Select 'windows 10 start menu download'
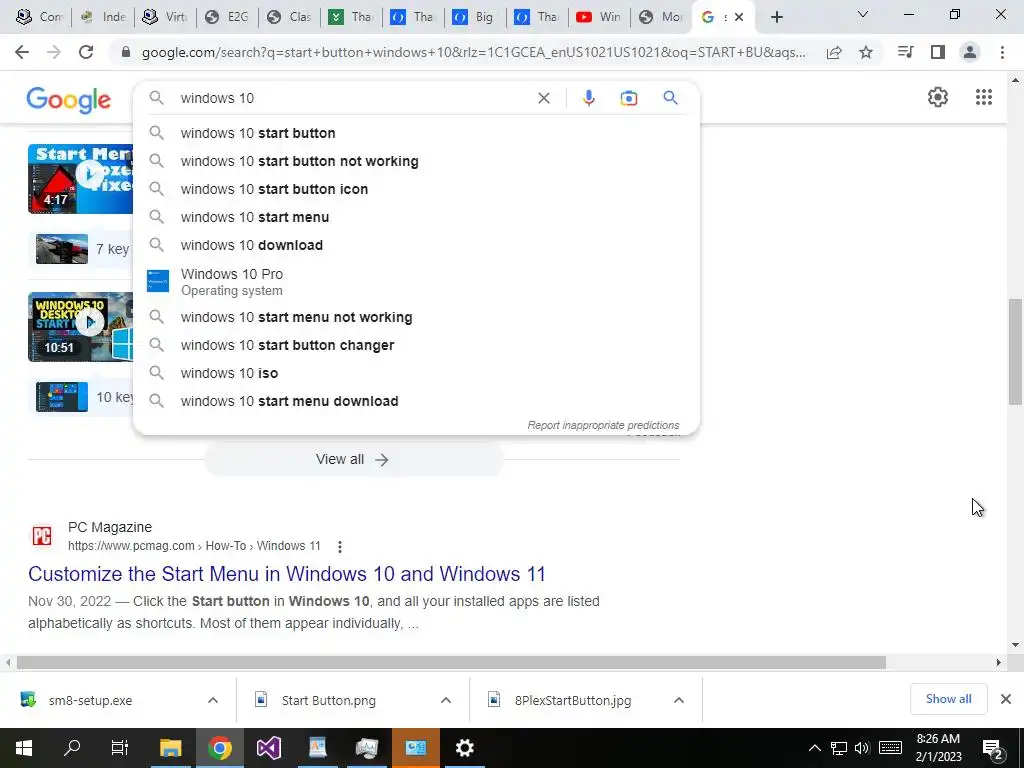The height and width of the screenshot is (768, 1024). [x=416, y=402]
